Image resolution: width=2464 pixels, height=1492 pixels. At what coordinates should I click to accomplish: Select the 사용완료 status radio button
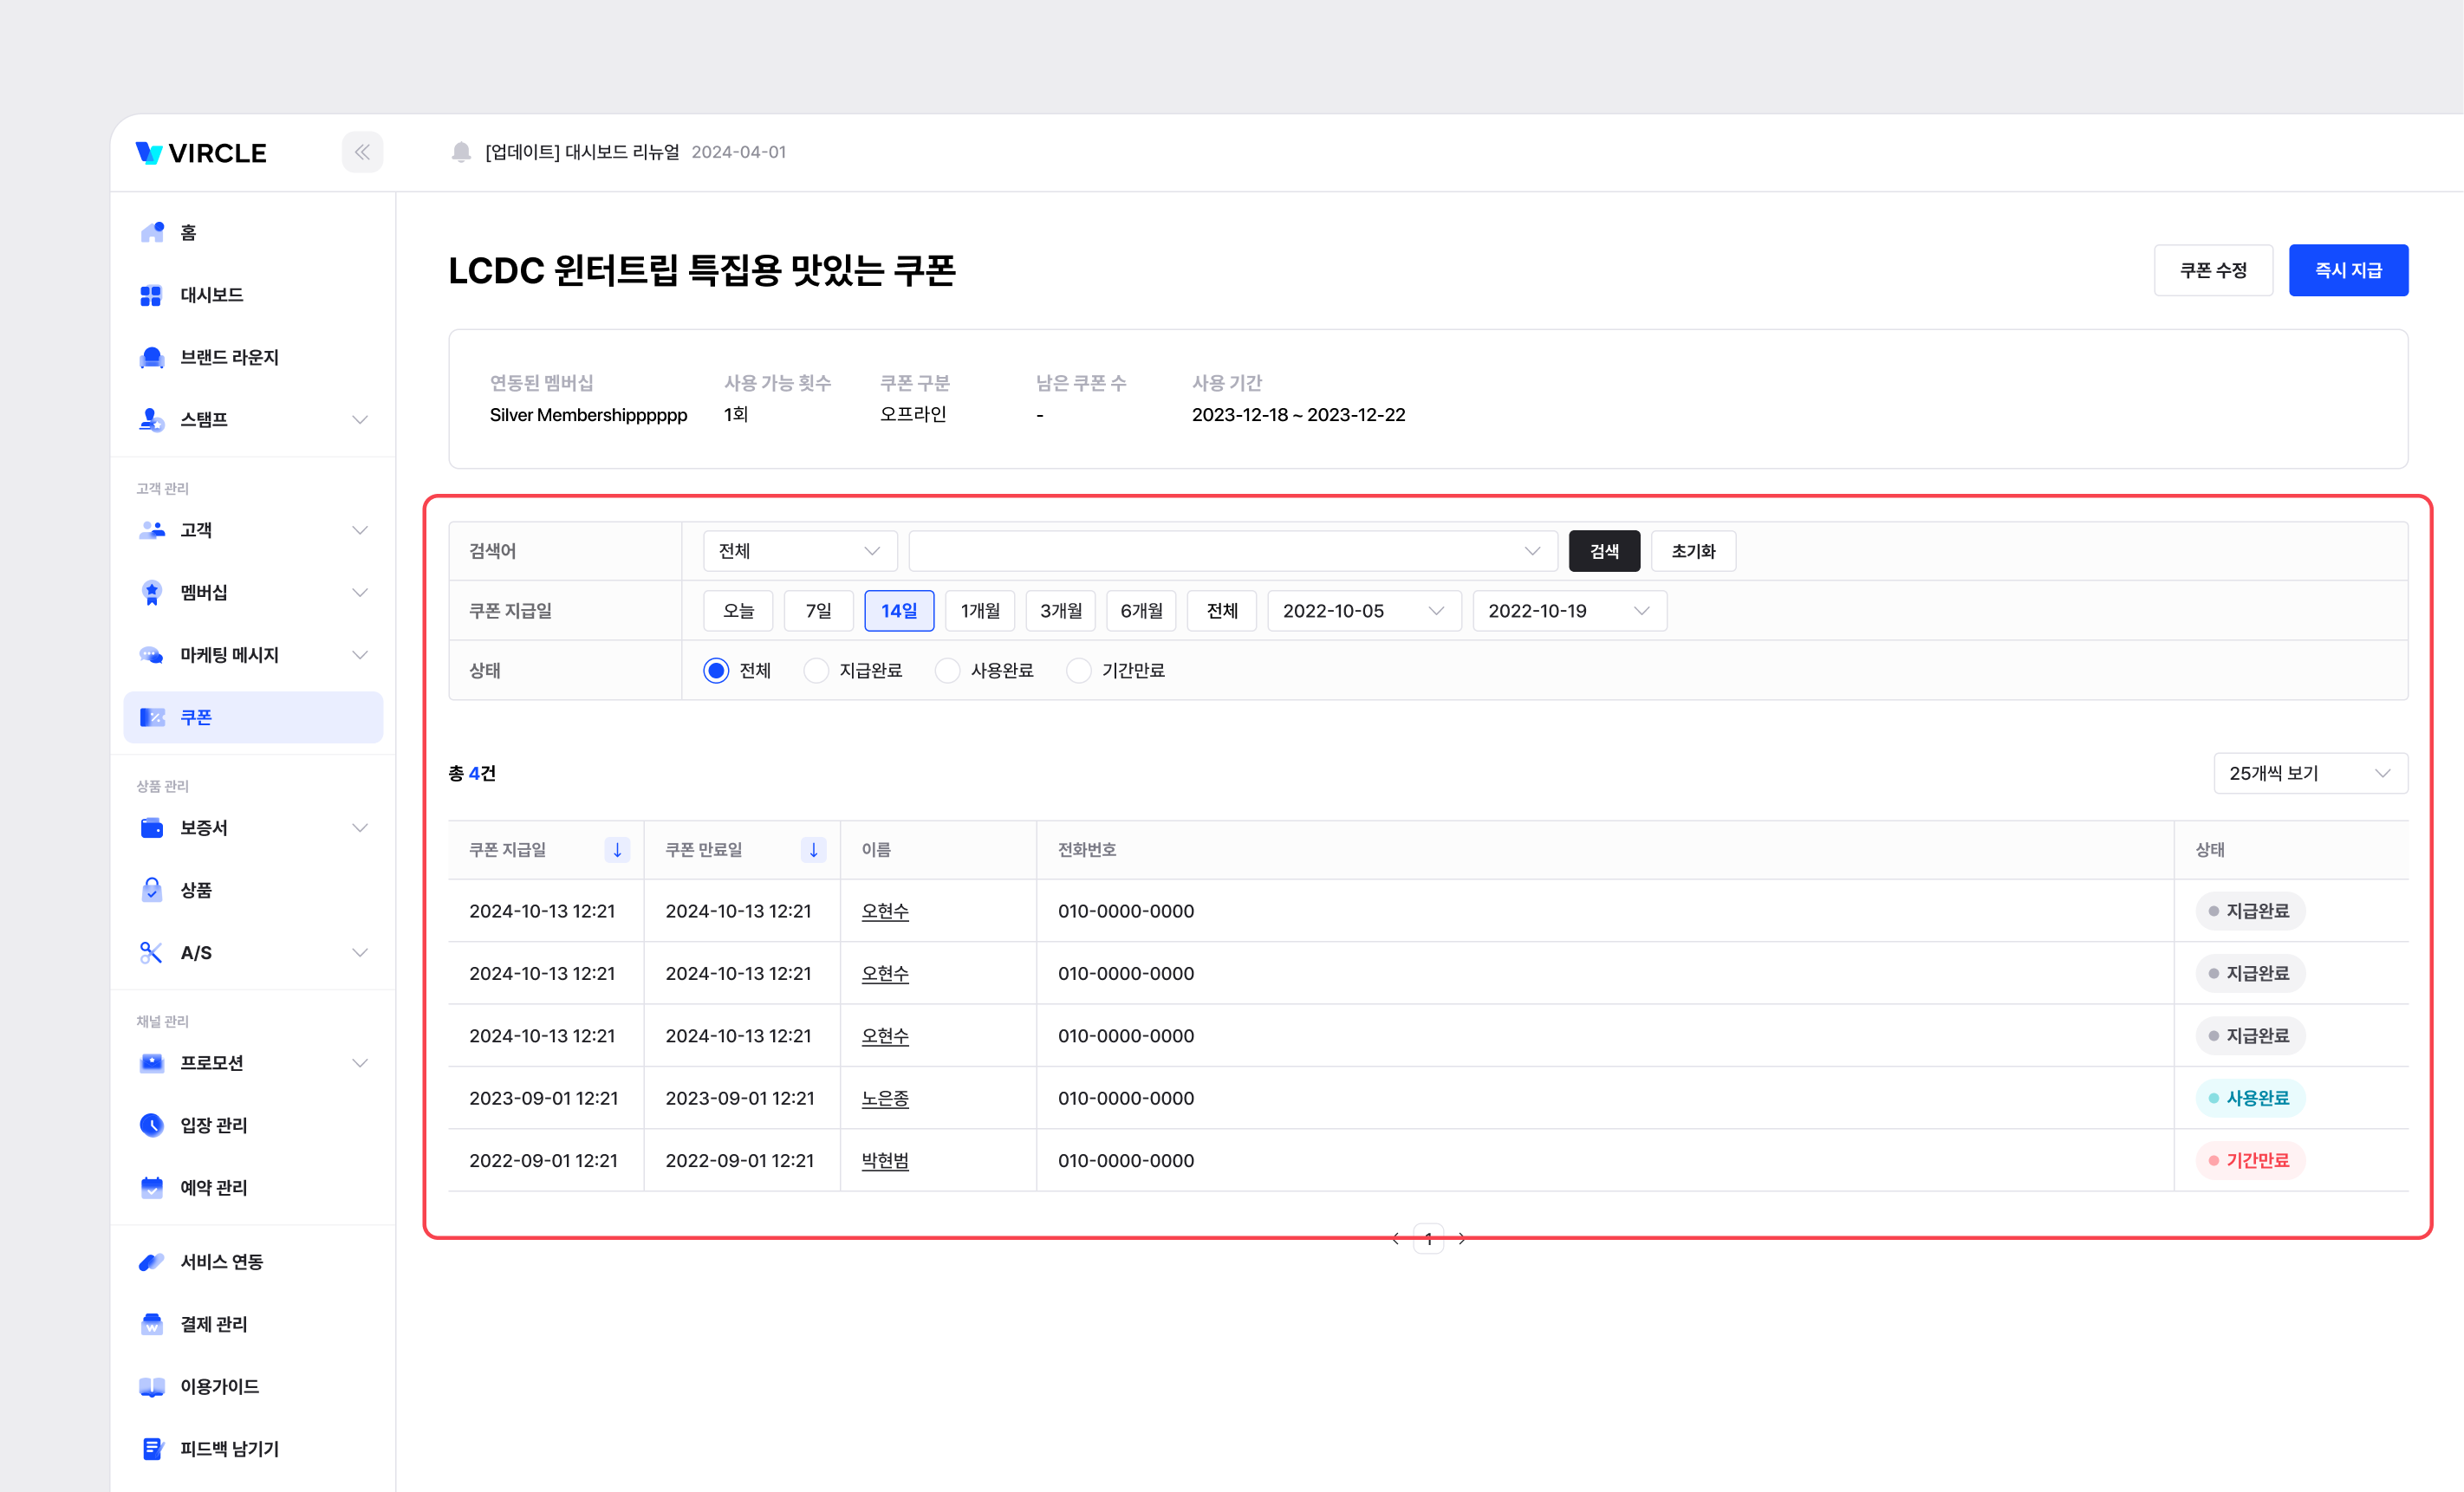pyautogui.click(x=947, y=670)
